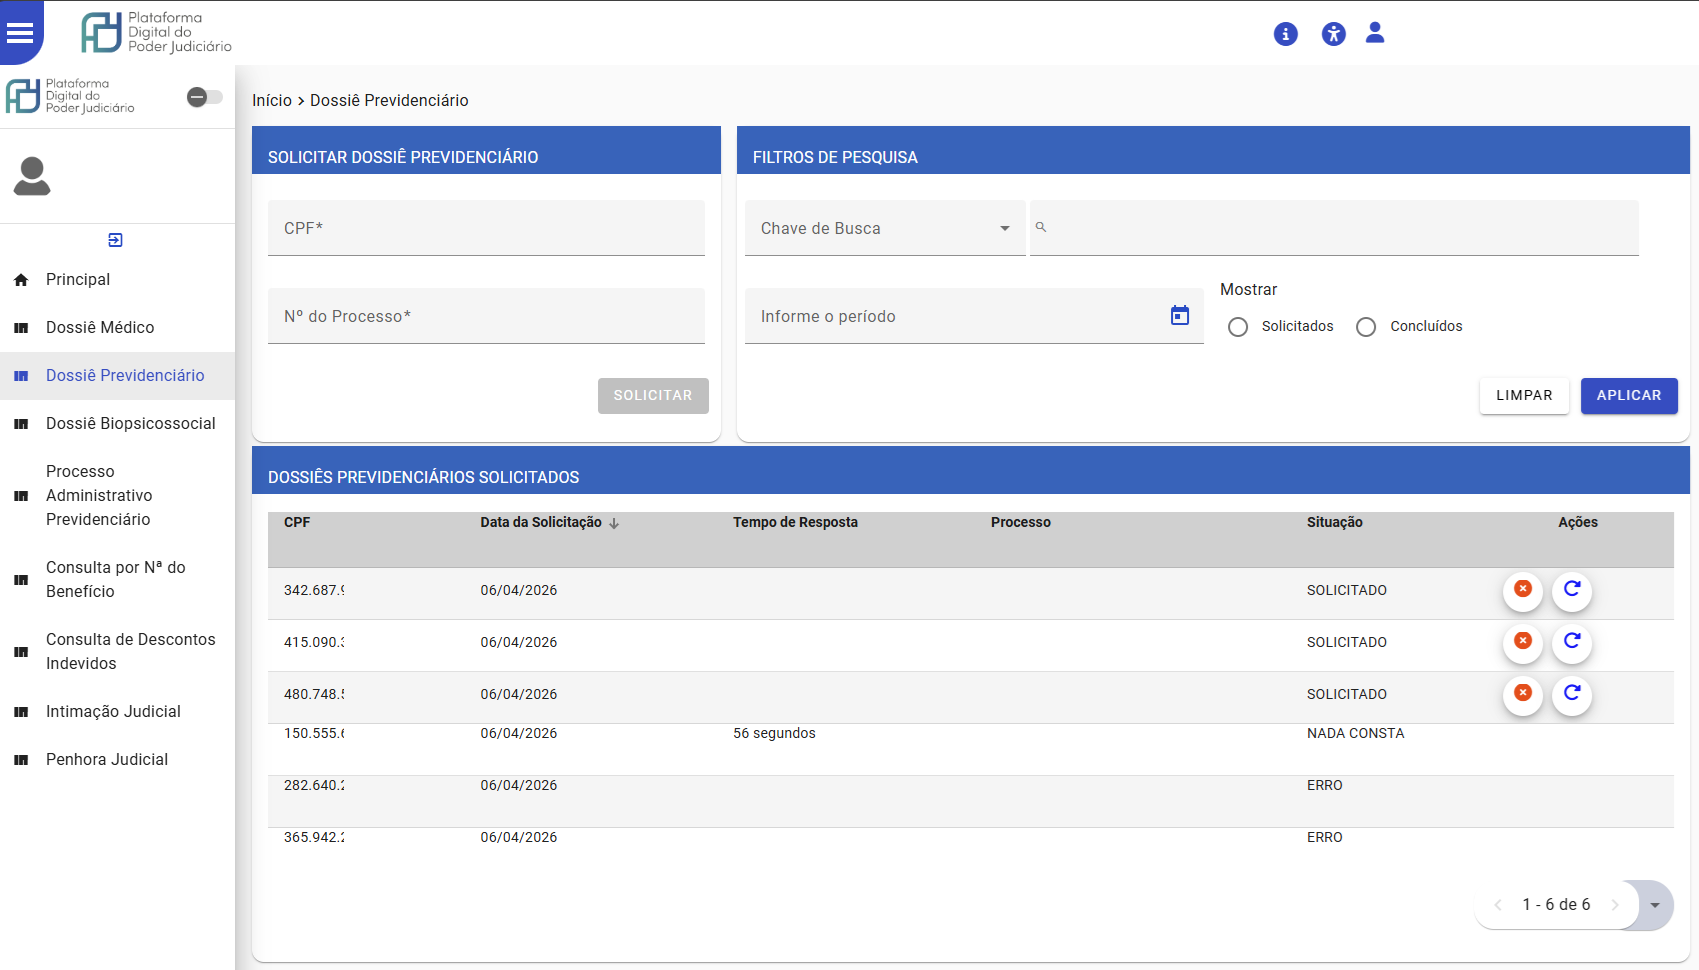This screenshot has height=970, width=1699.
Task: Open Dossiê Médico menu item
Action: (x=117, y=328)
